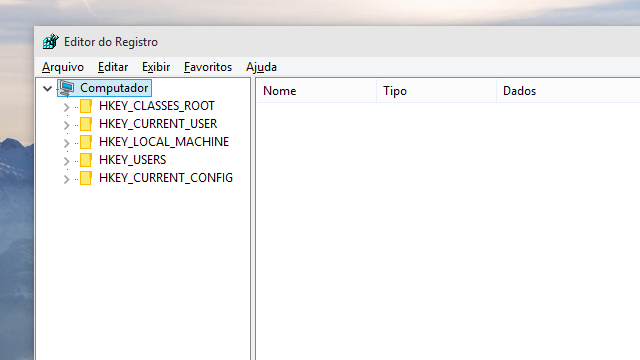
Task: Sort by the Tipo column header
Action: (436, 91)
